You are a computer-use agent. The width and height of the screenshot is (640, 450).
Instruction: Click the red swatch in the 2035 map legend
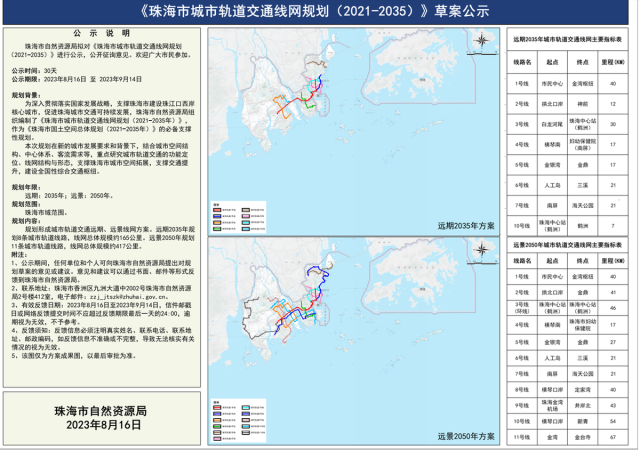pyautogui.click(x=217, y=210)
